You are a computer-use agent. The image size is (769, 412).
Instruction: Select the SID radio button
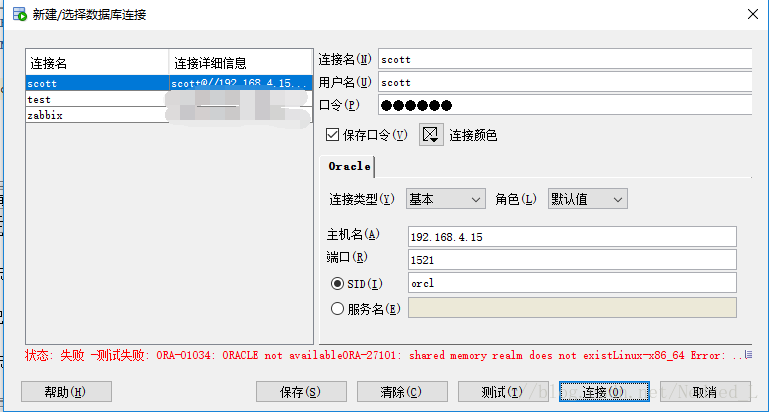point(337,283)
